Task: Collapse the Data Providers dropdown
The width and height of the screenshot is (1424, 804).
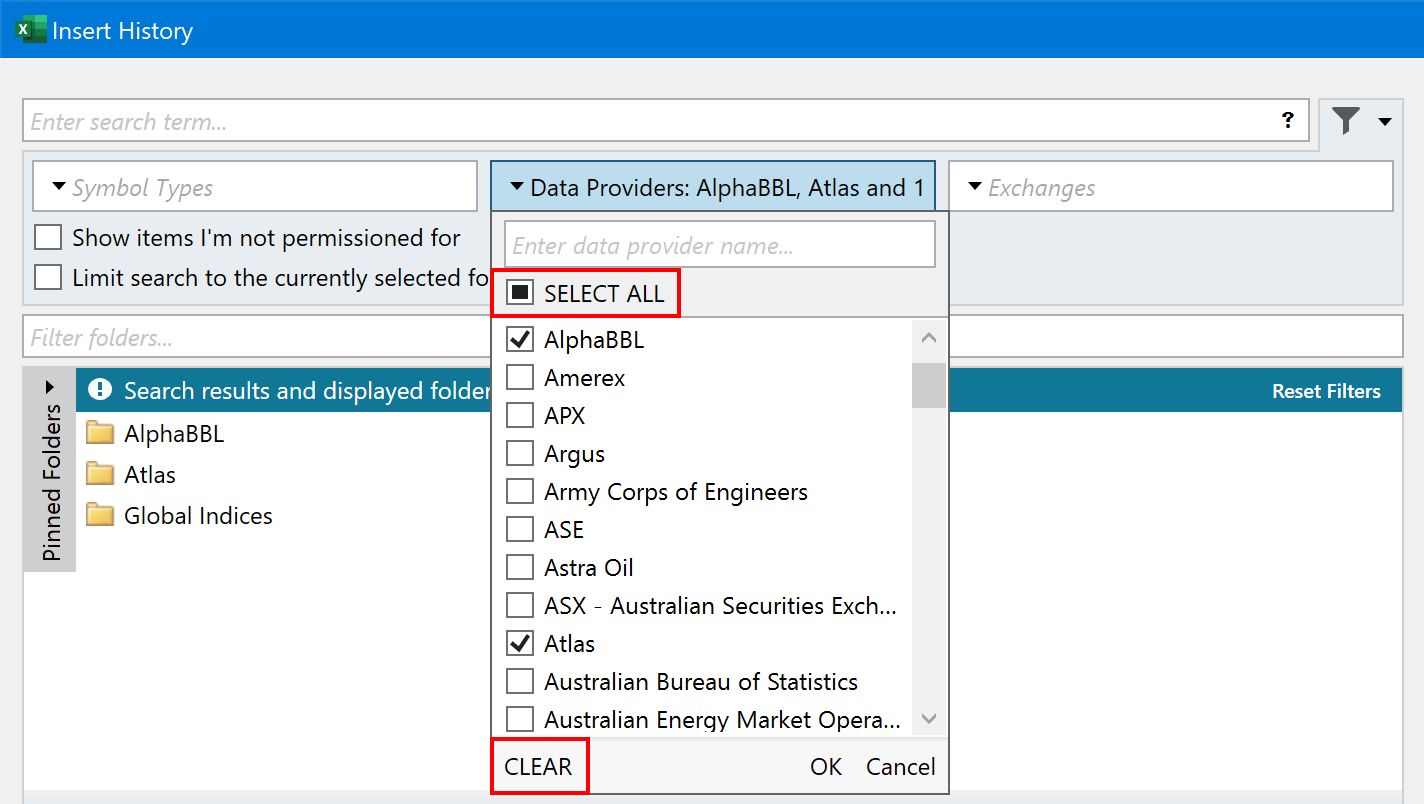Action: 713,187
